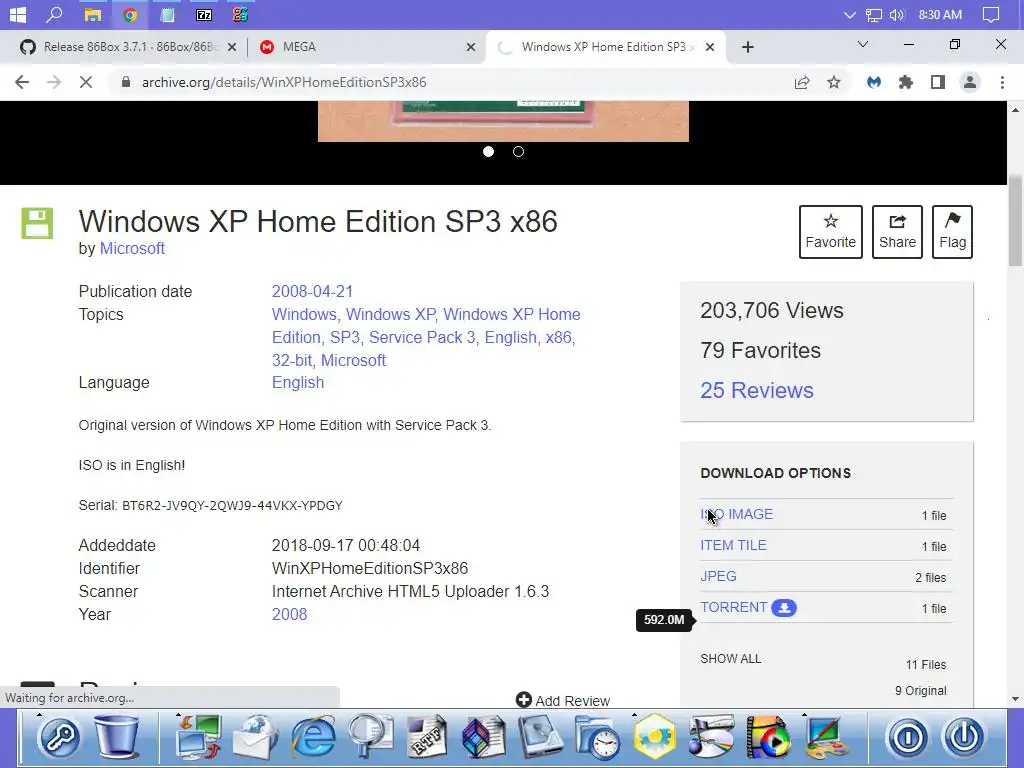Open the Malwarebytes extension icon
This screenshot has width=1024, height=768.
(x=874, y=82)
